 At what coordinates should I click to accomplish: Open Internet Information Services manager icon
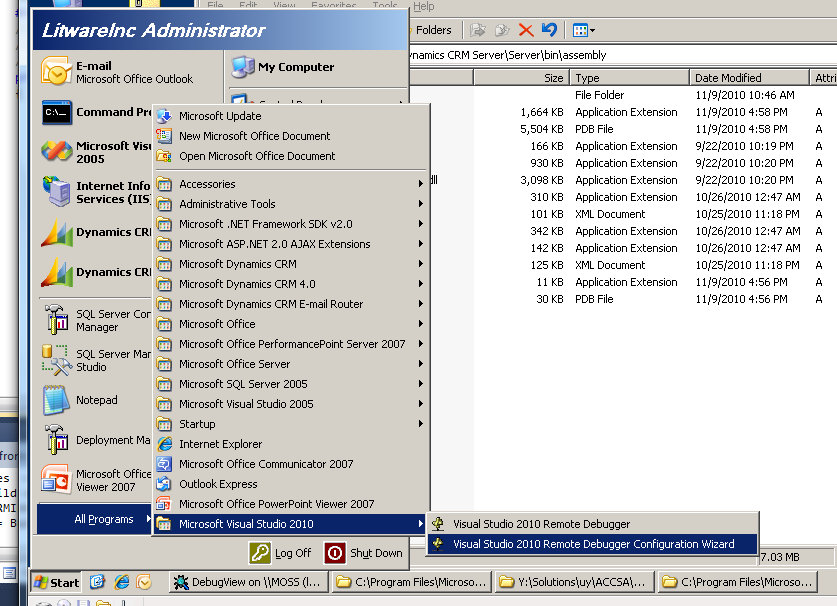pyautogui.click(x=56, y=192)
